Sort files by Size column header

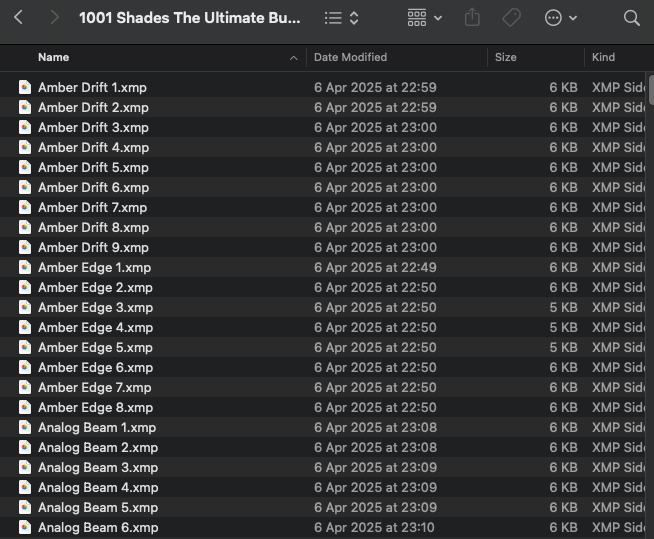[x=506, y=57]
